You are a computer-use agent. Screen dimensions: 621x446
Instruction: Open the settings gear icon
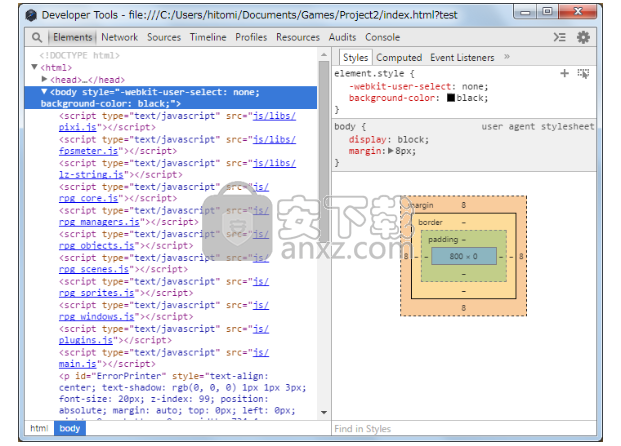(x=583, y=37)
